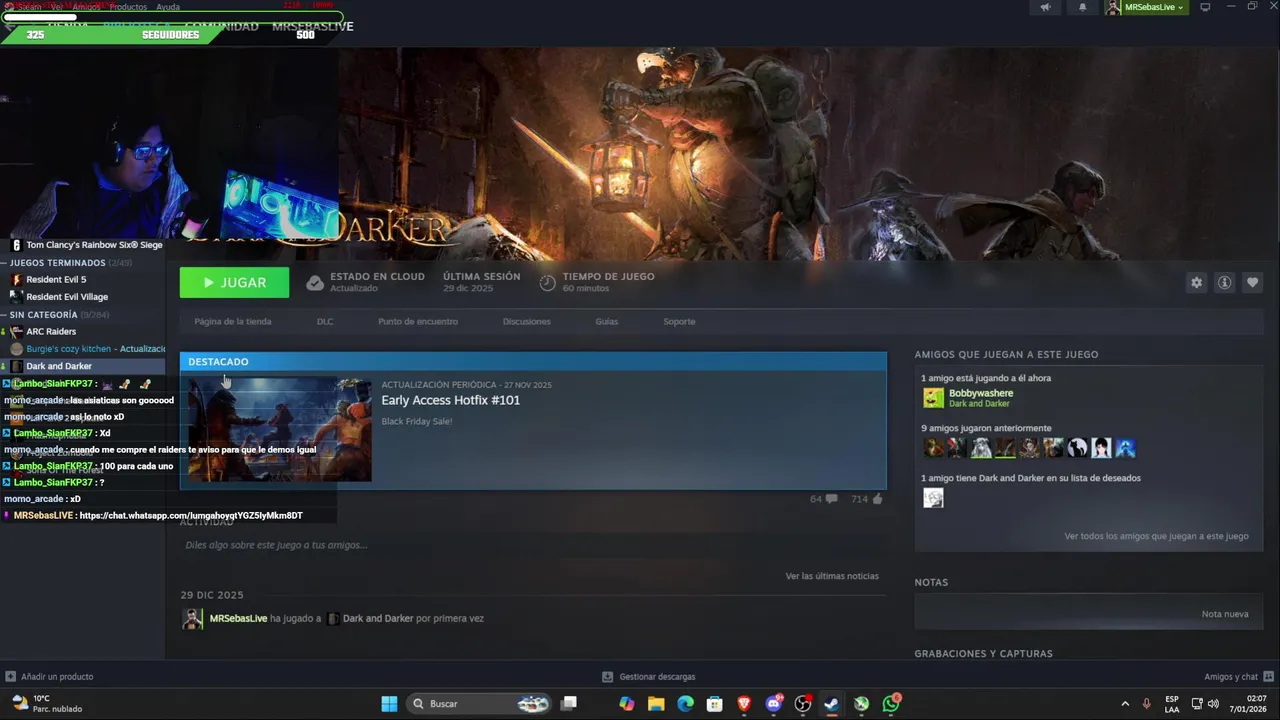Open Steam notifications bell icon
The width and height of the screenshot is (1280, 720).
(1082, 7)
